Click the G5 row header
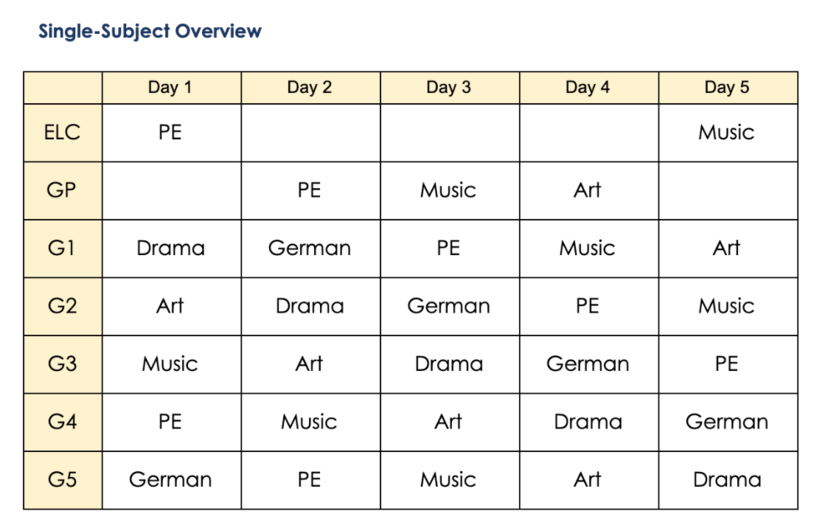Screen dimensions: 814x525 (63, 480)
